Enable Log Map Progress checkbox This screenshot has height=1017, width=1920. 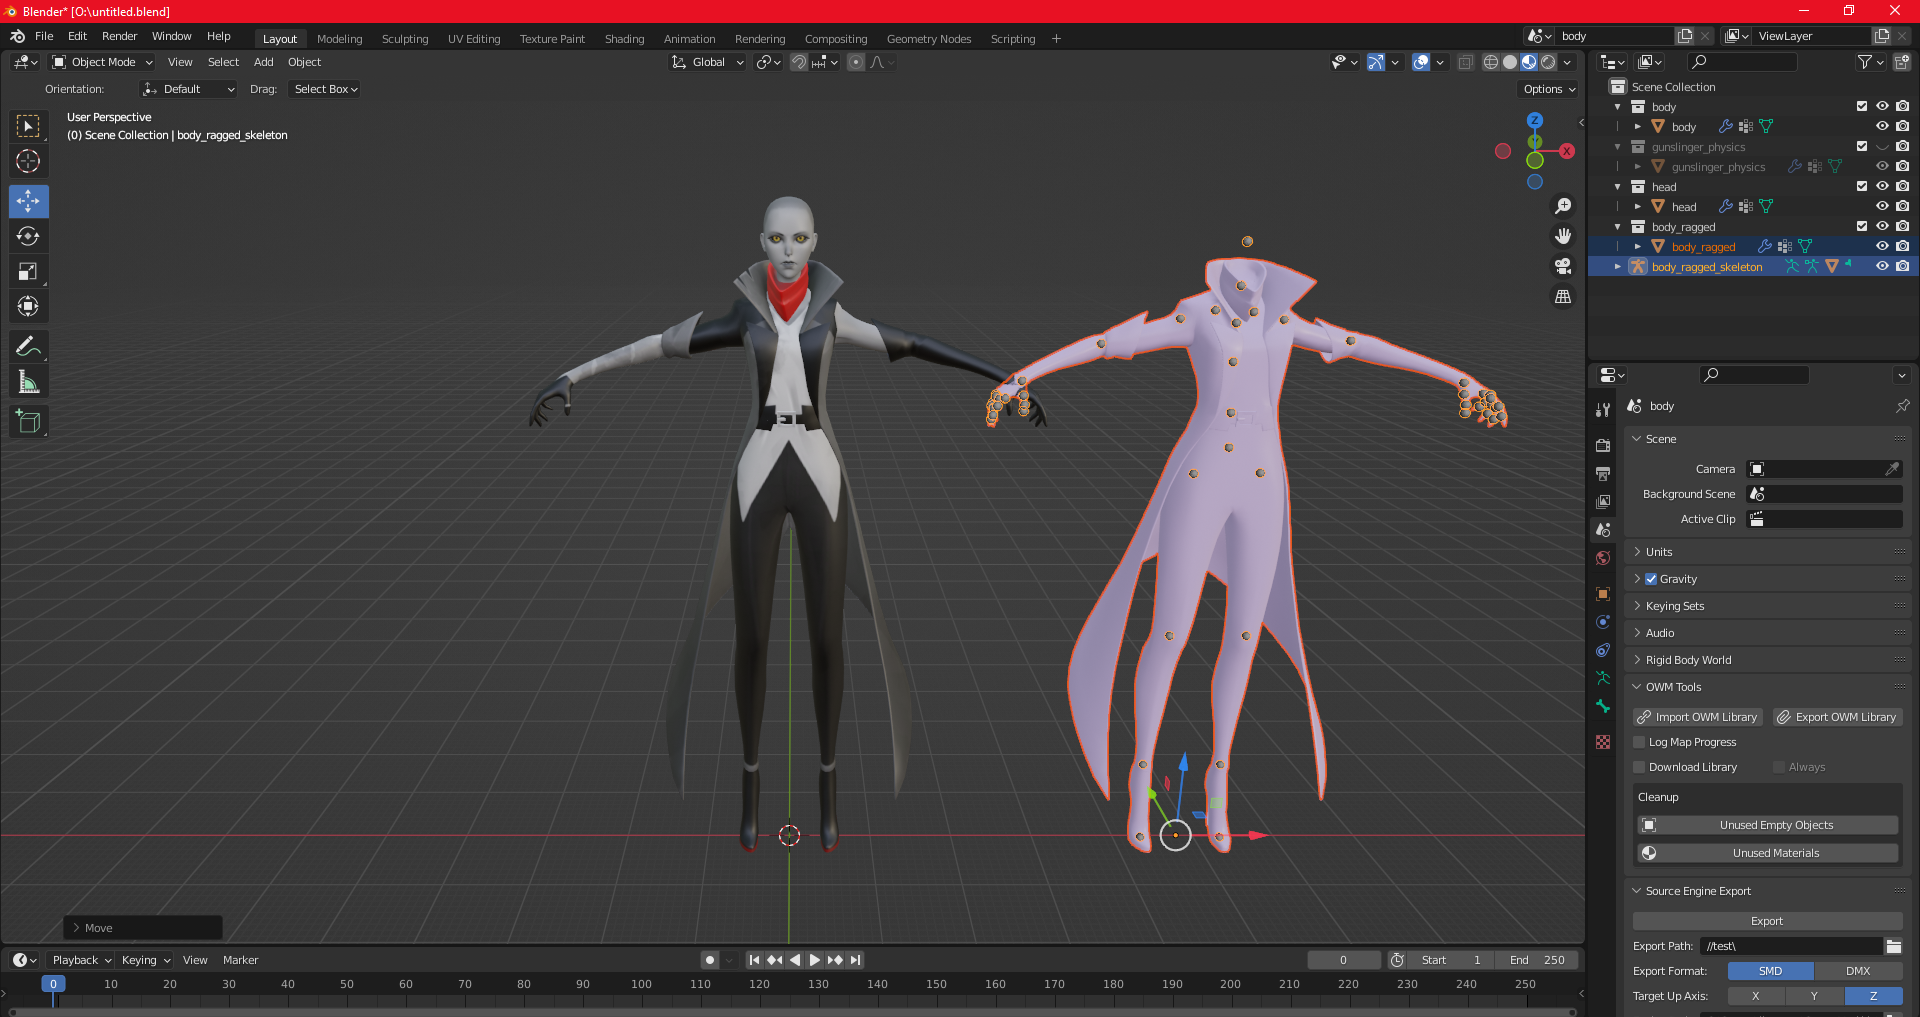pos(1639,742)
